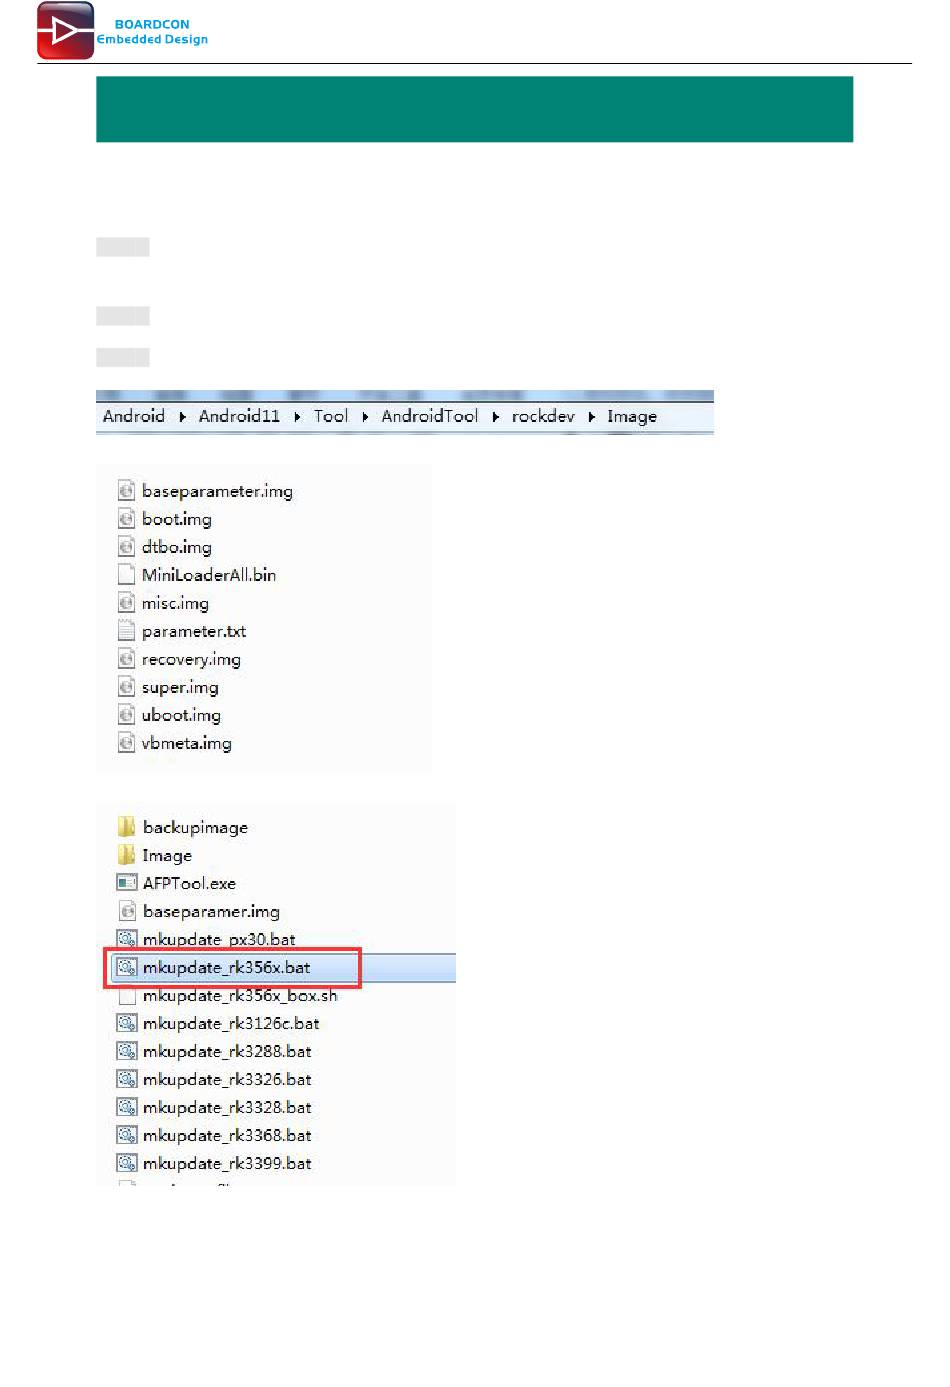Select the file name AFPTool.exe
The width and height of the screenshot is (950, 1387).
(189, 883)
